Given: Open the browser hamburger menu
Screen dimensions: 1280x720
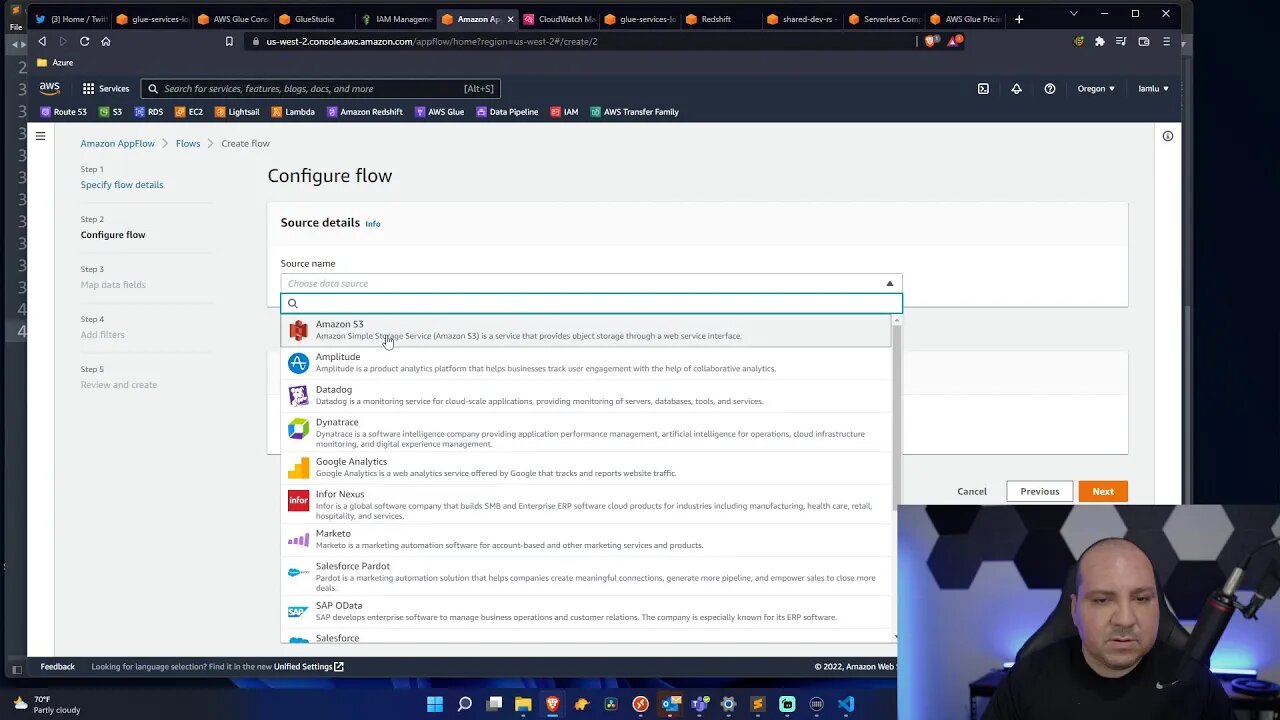Looking at the screenshot, I should coord(1166,41).
